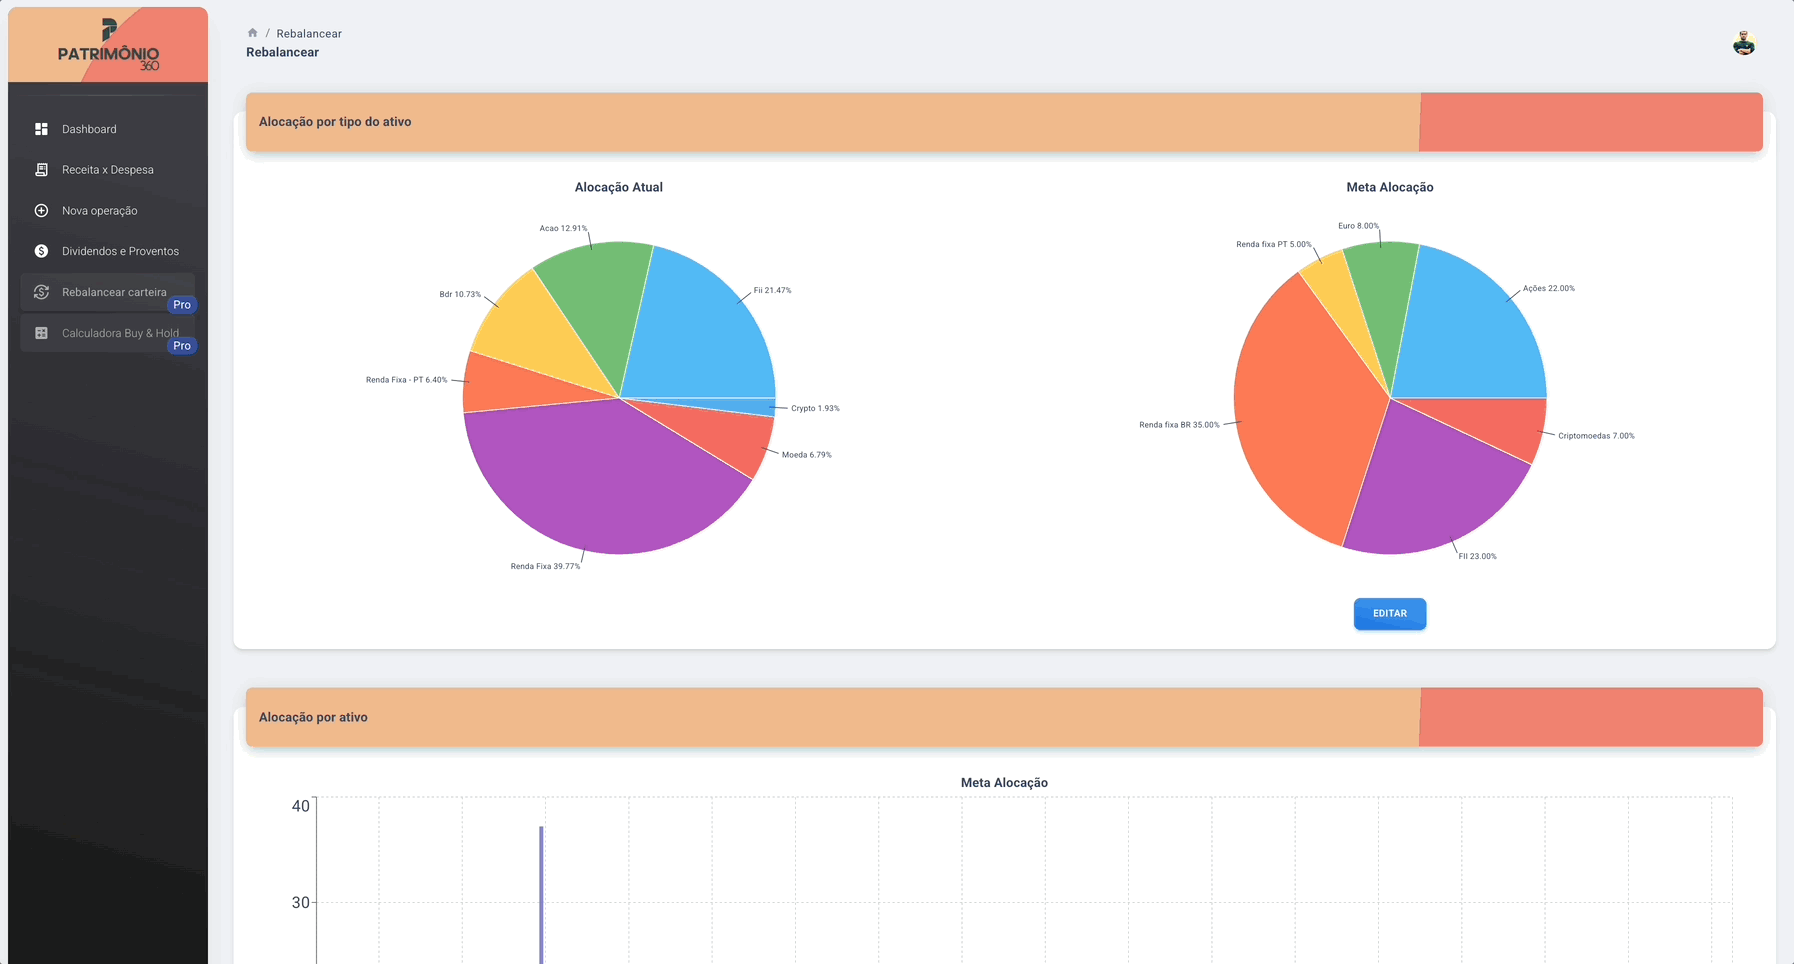Click the Rebalancear carteira refresh icon
Screen dimensions: 1794x964
[x=41, y=292]
